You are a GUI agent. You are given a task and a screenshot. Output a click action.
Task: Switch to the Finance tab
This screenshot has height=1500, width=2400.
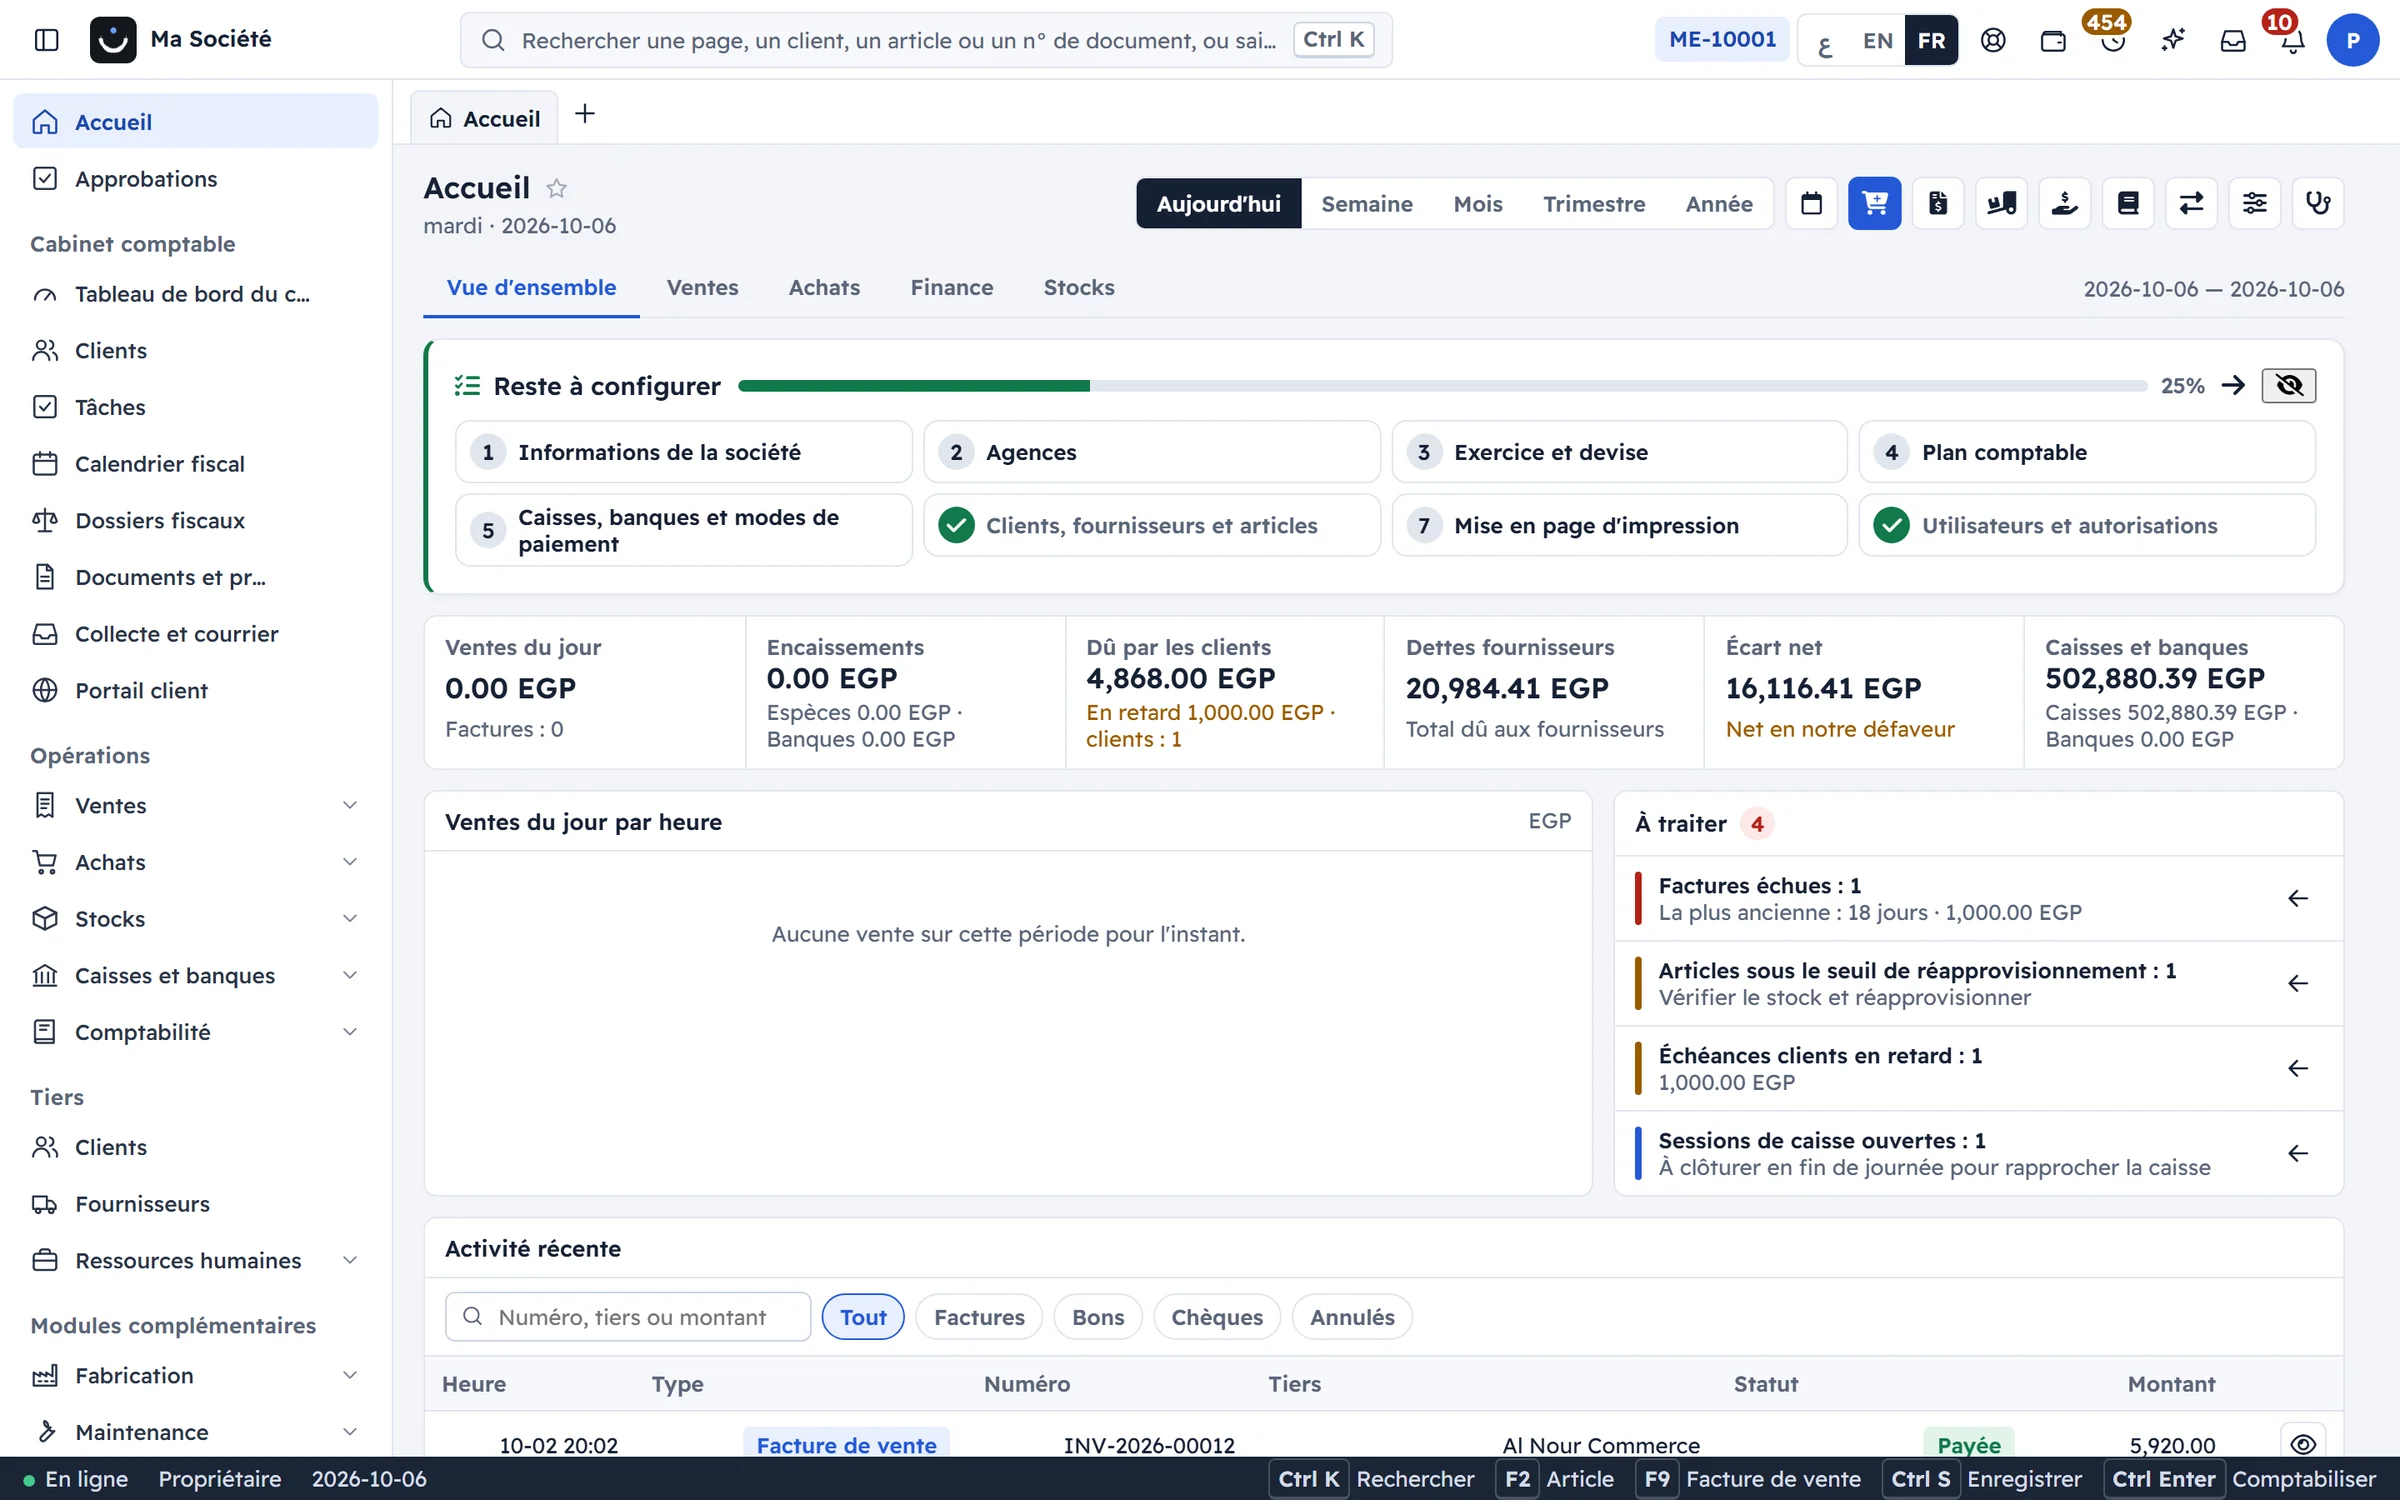(x=951, y=288)
